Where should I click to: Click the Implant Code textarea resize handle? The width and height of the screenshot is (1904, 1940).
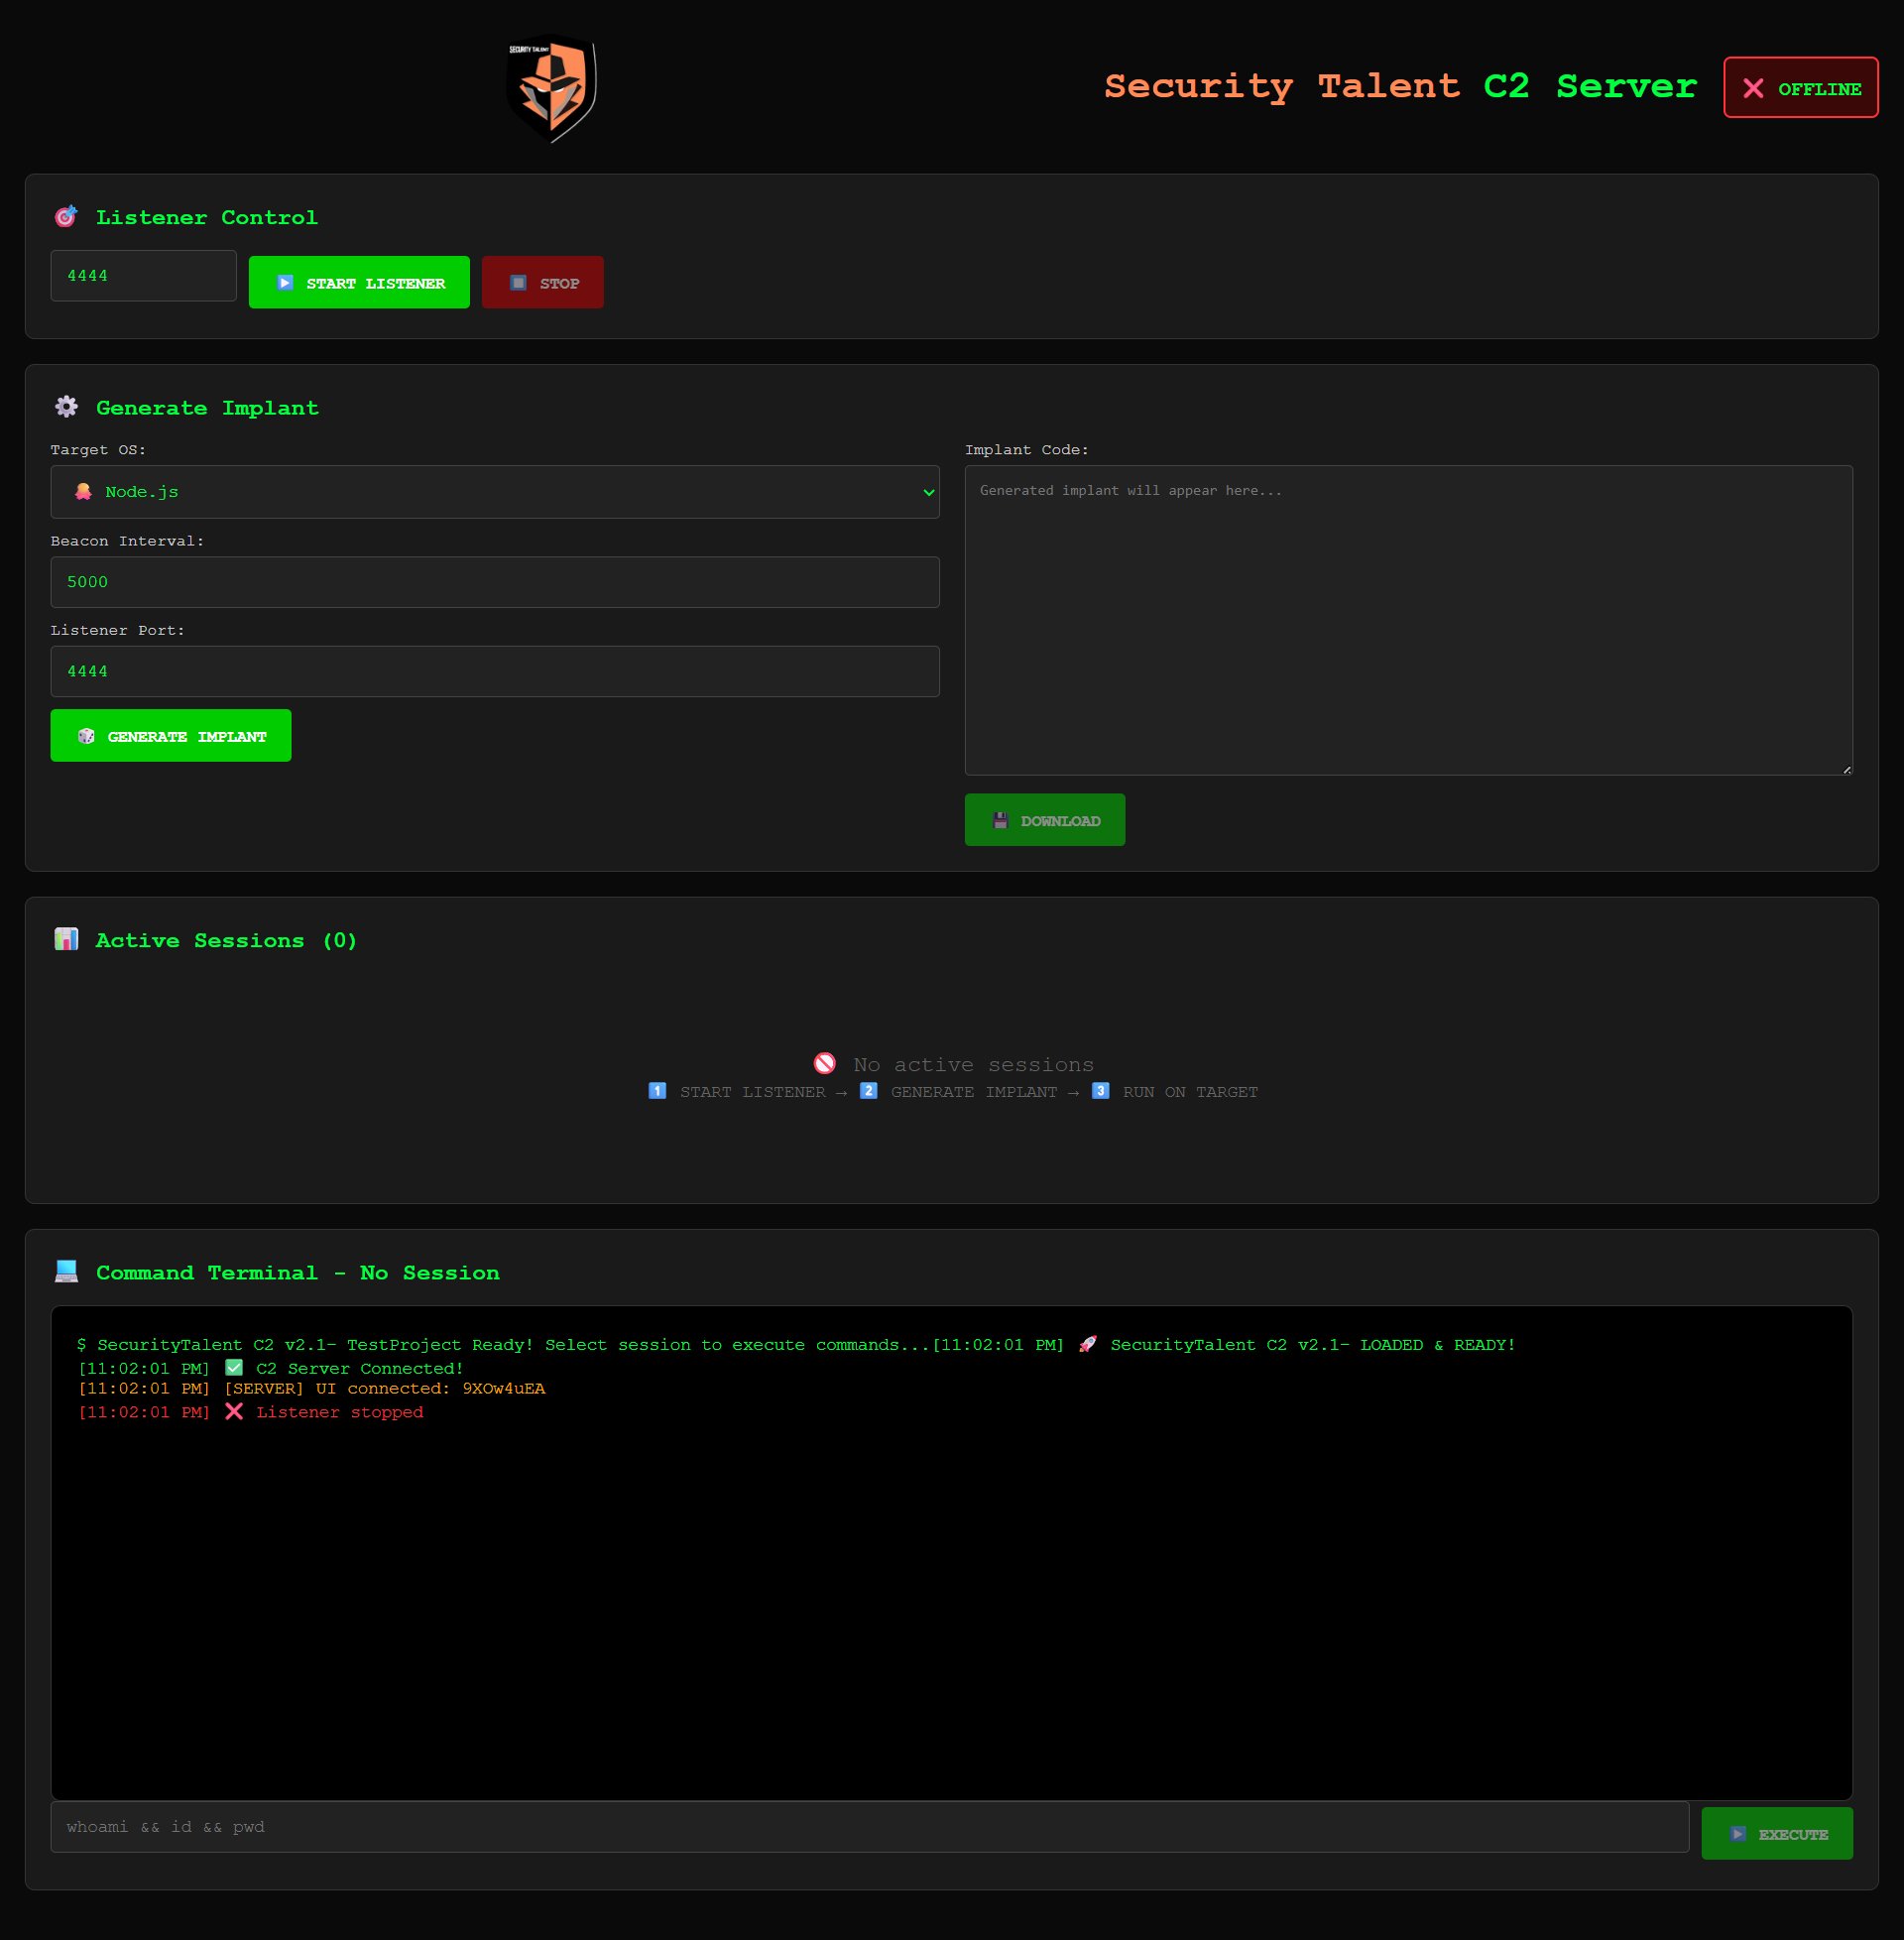tap(1846, 769)
